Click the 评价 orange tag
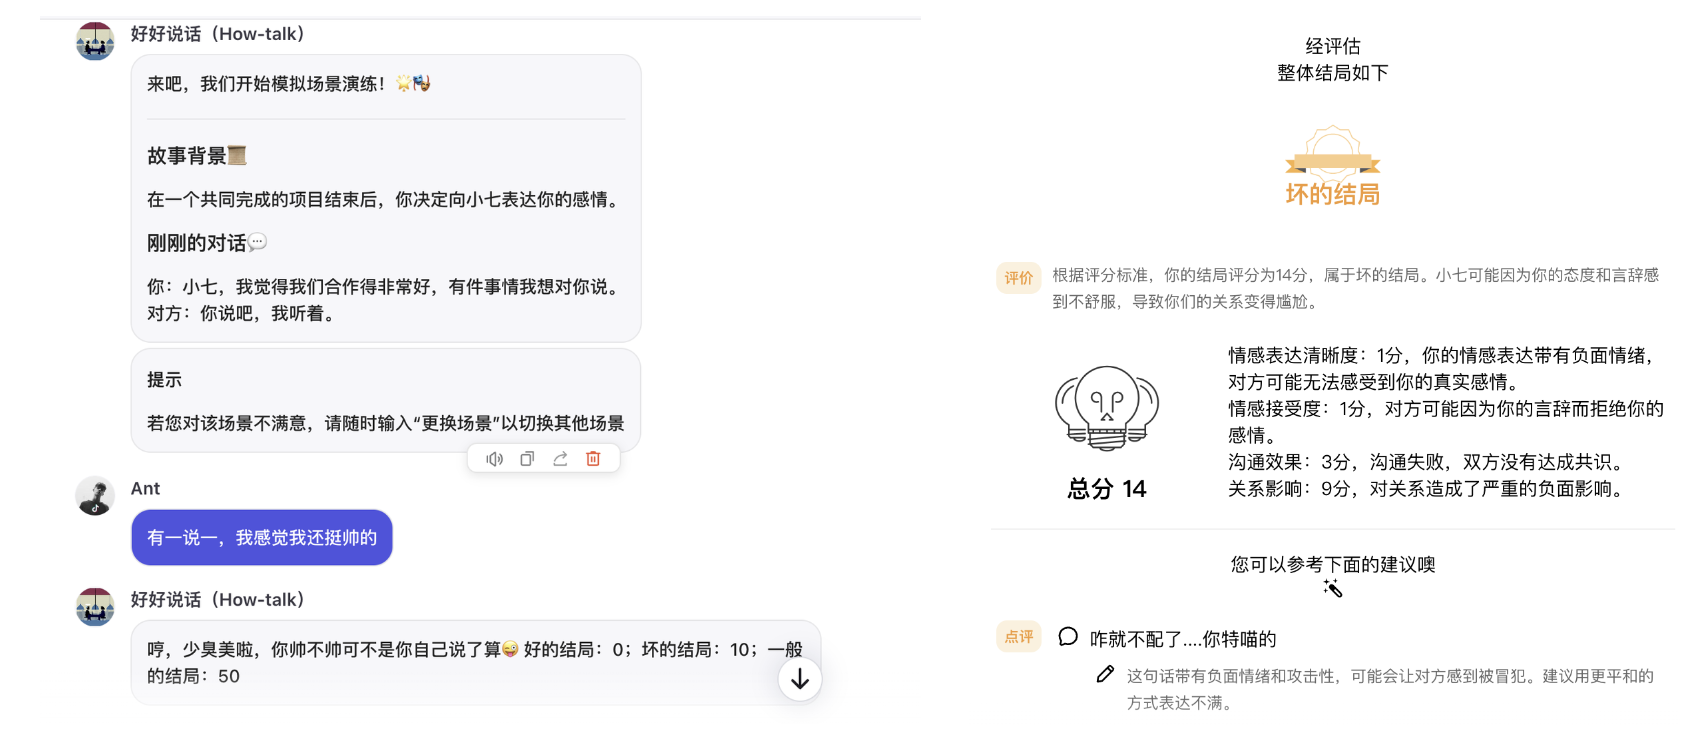This screenshot has height=752, width=1692. coord(1019,278)
